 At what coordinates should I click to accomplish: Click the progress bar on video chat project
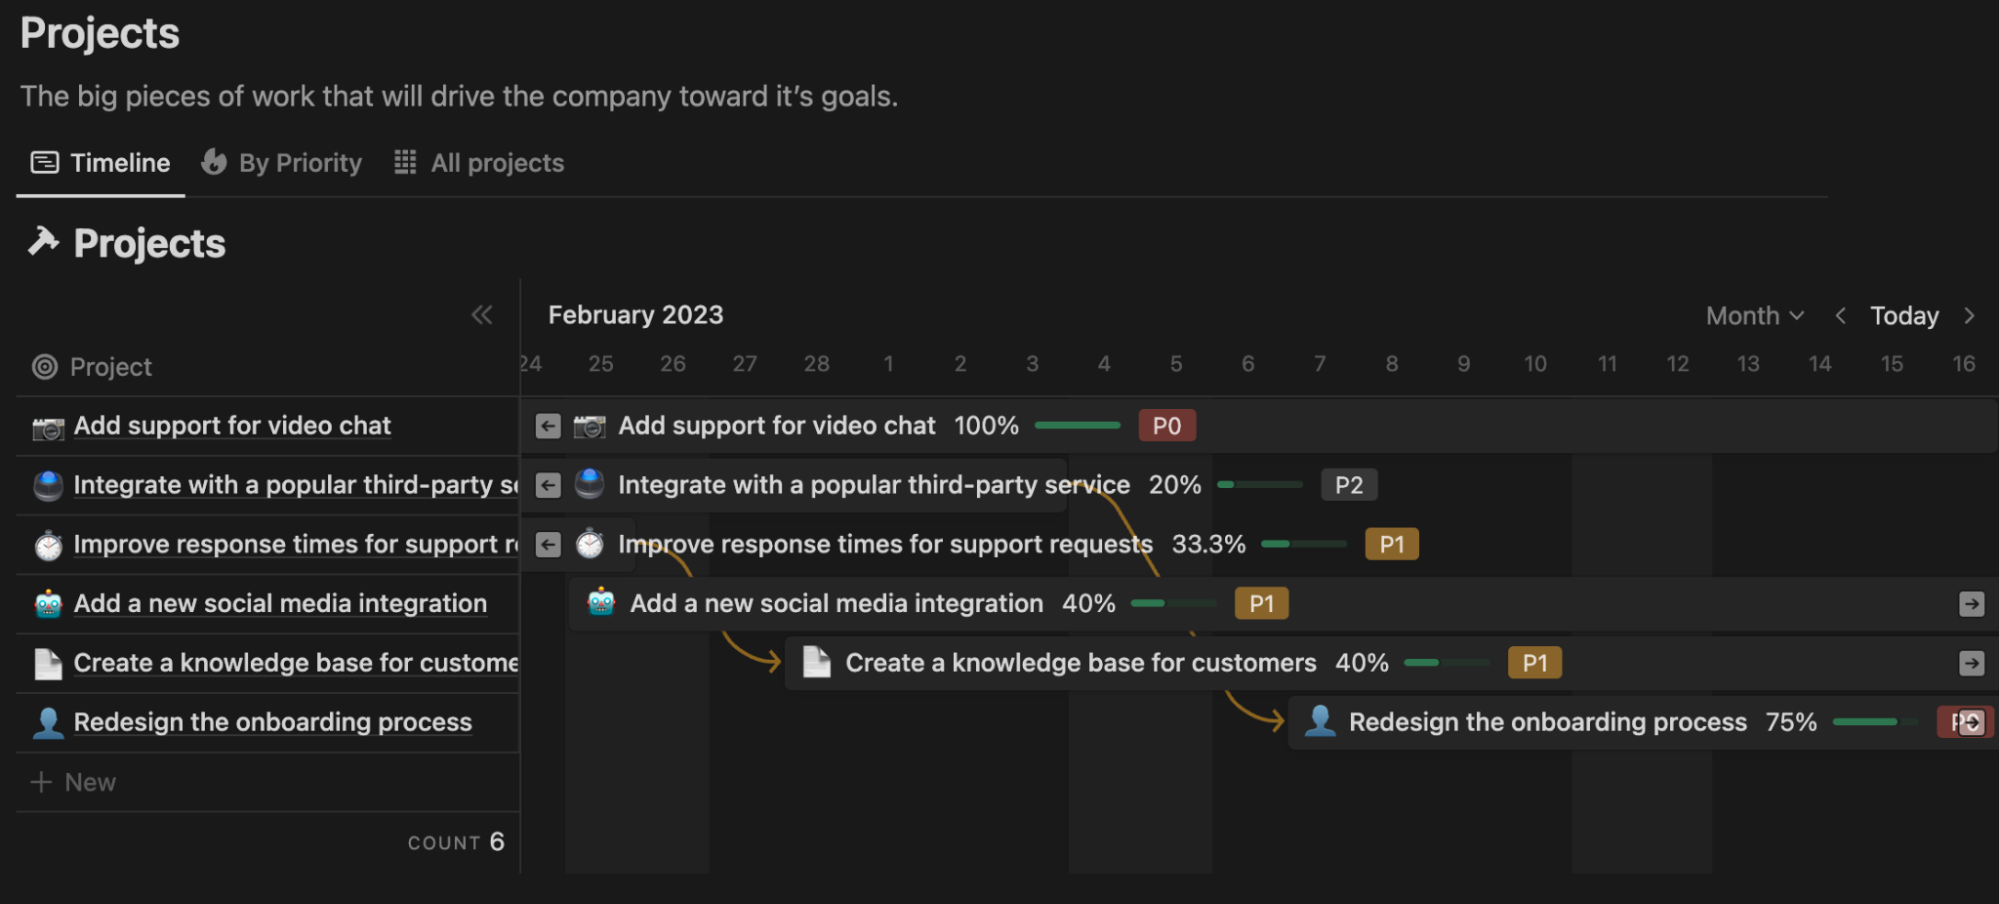(1078, 425)
